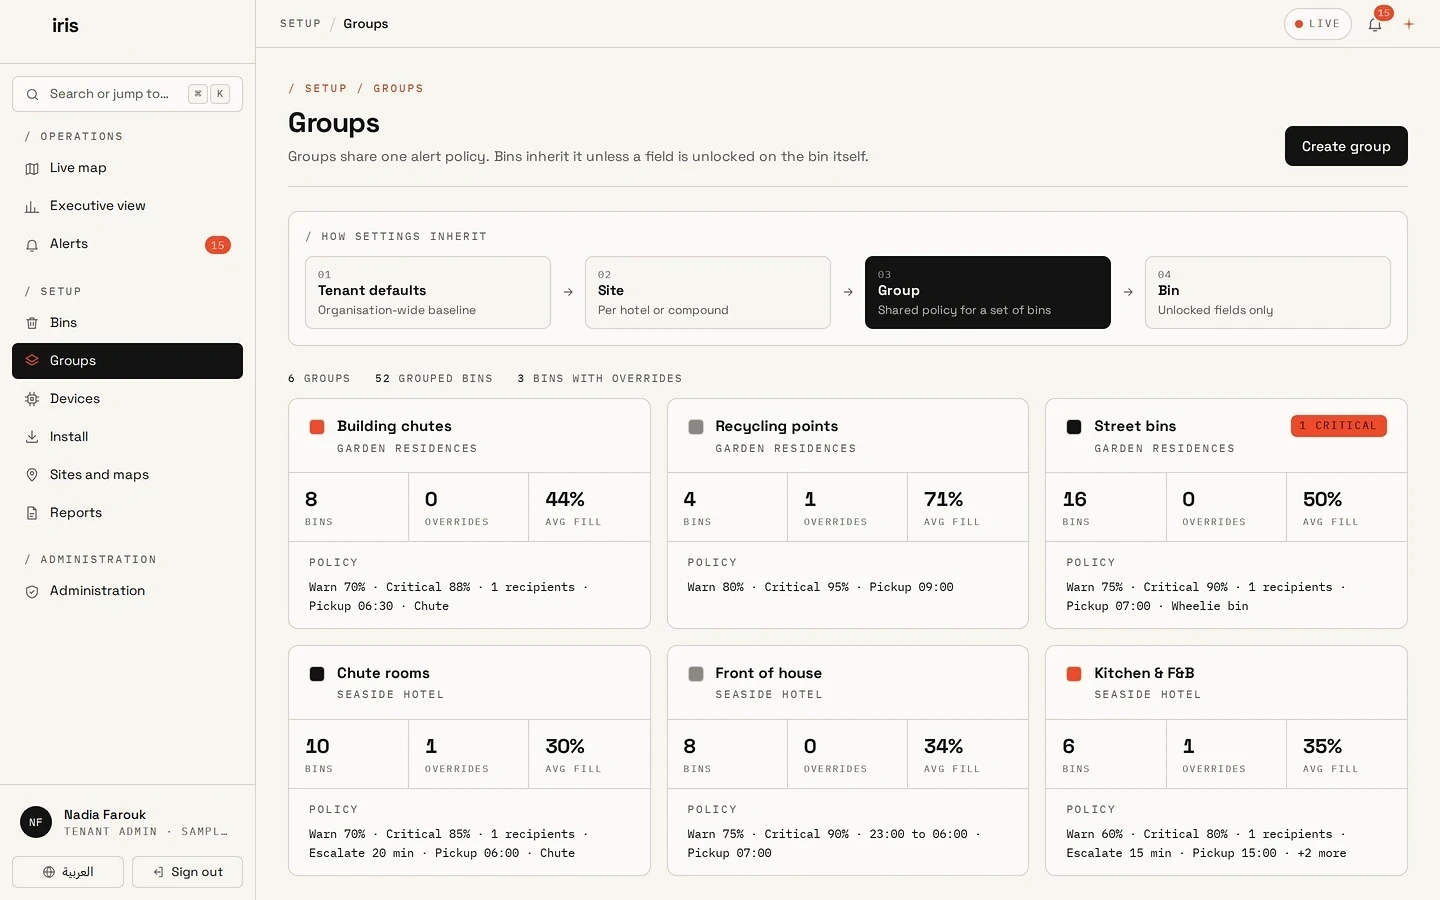Viewport: 1440px width, 900px height.
Task: Toggle the LIVE status pill
Action: click(x=1318, y=24)
